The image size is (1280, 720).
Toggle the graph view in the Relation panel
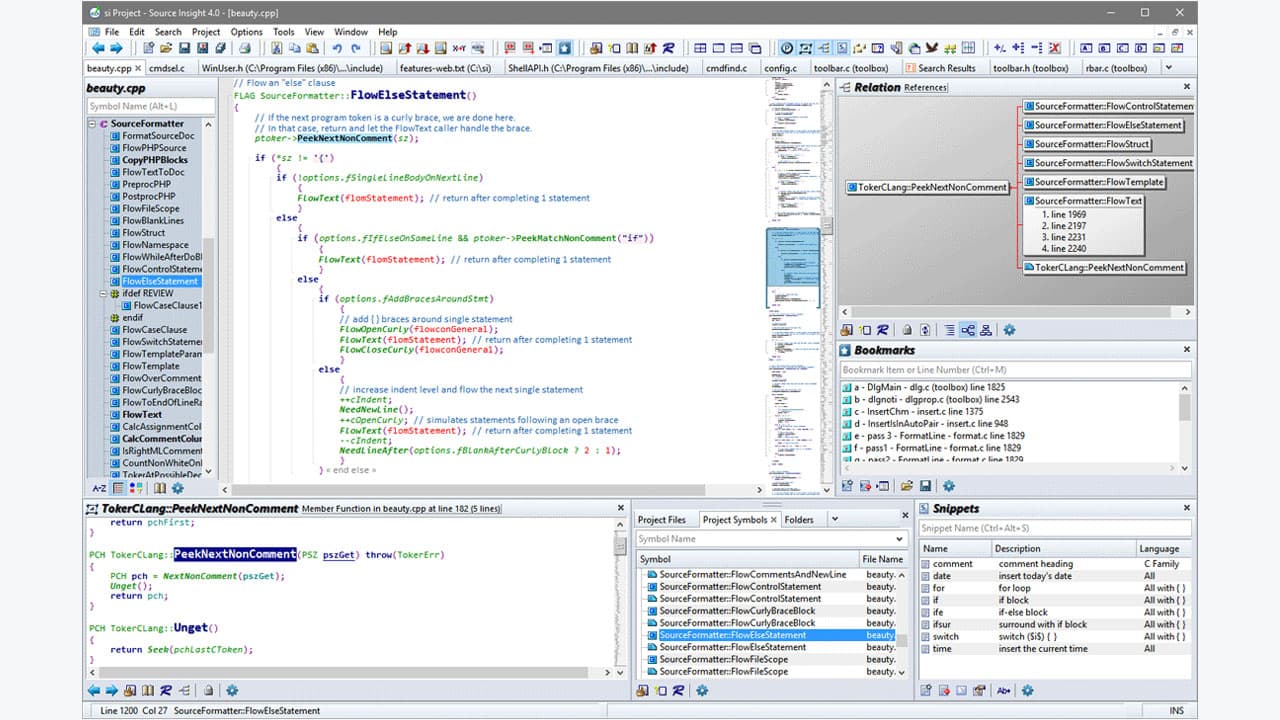pos(969,329)
